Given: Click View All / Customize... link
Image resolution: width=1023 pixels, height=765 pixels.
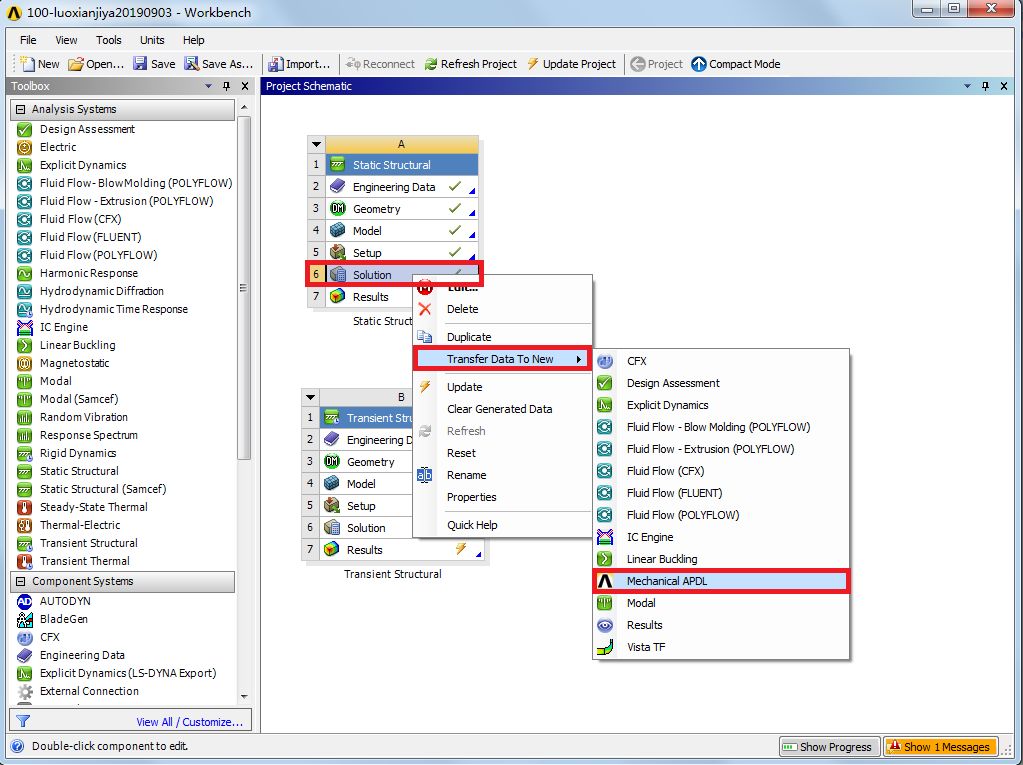Looking at the screenshot, I should pos(189,722).
